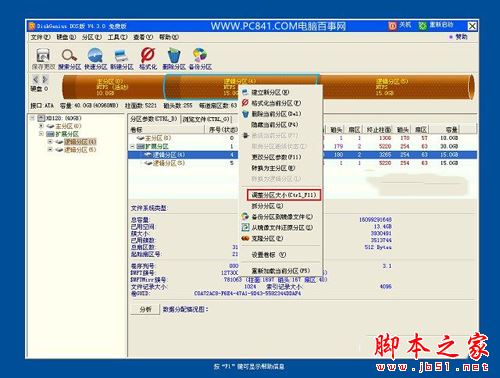This screenshot has width=500, height=378.
Task: Choose 调整分区大小(Ctrl_F11) from context menu
Action: (x=284, y=195)
